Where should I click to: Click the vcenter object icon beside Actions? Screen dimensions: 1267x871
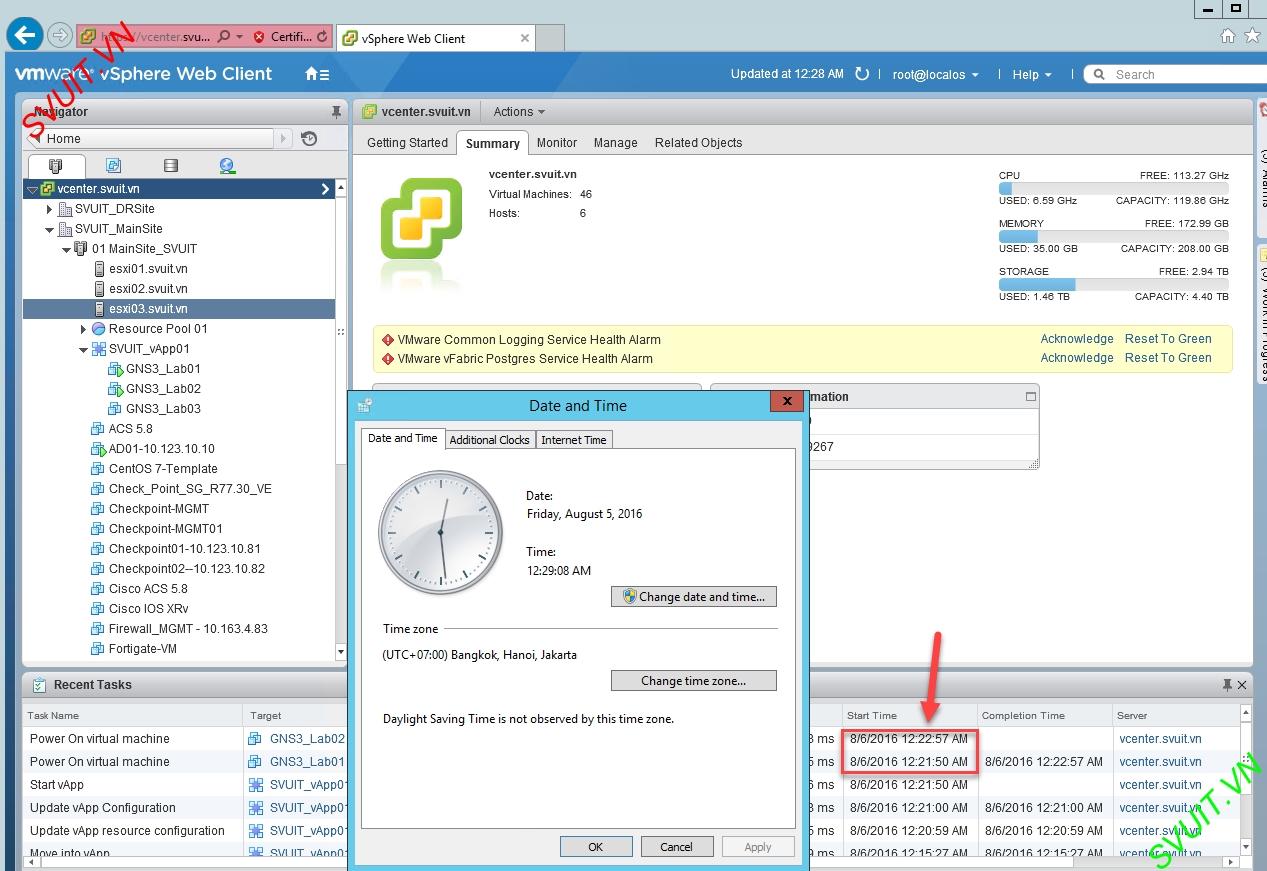(370, 112)
